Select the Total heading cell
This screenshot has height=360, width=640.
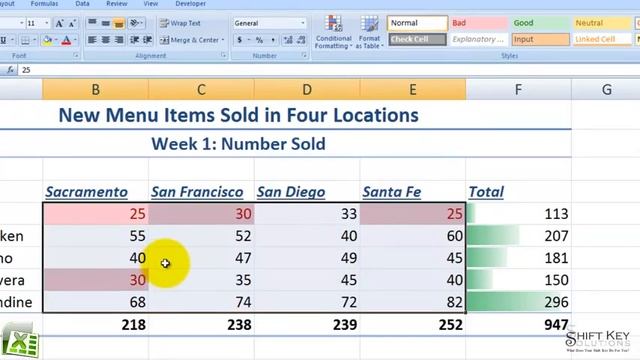518,191
